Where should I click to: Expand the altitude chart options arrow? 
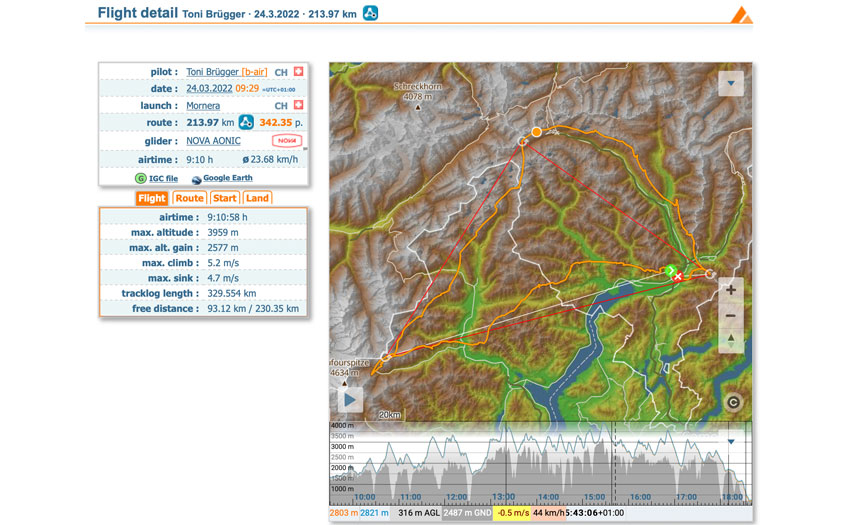click(731, 441)
